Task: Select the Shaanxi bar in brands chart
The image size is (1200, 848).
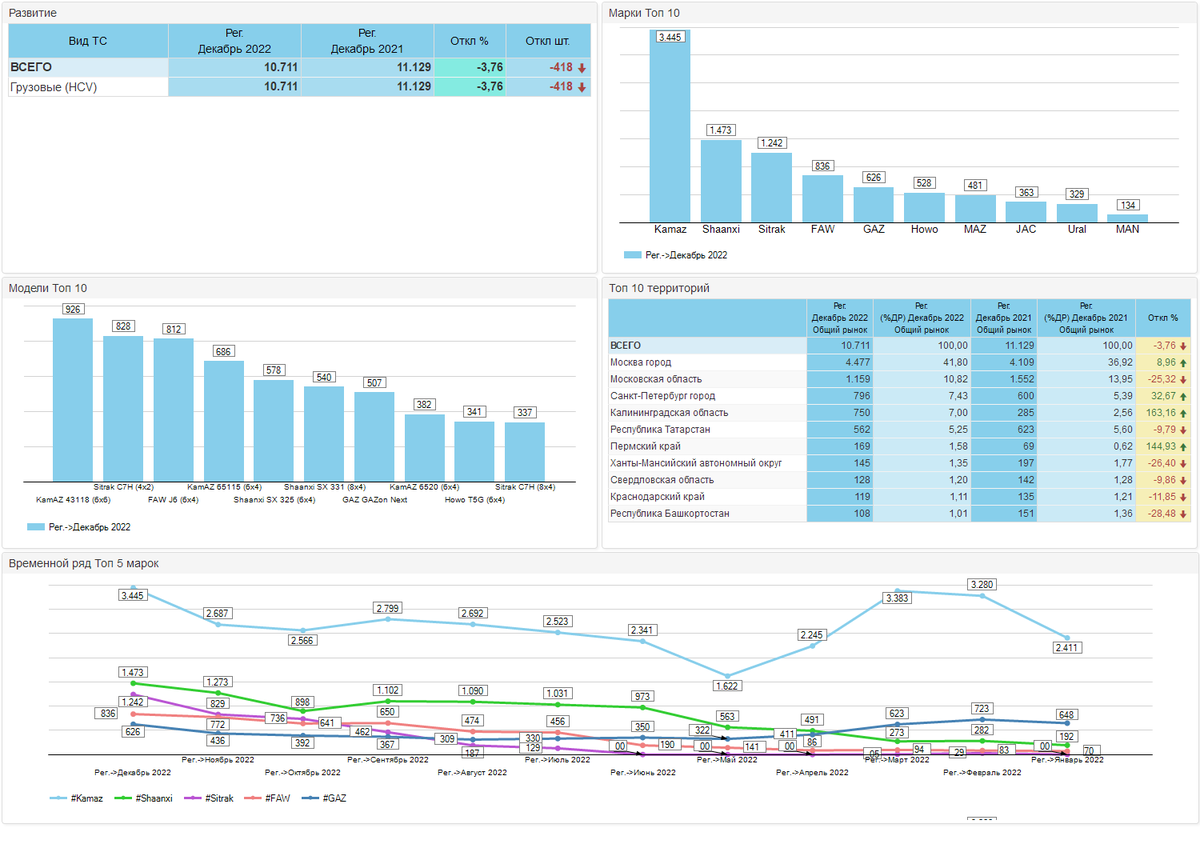Action: [x=721, y=181]
